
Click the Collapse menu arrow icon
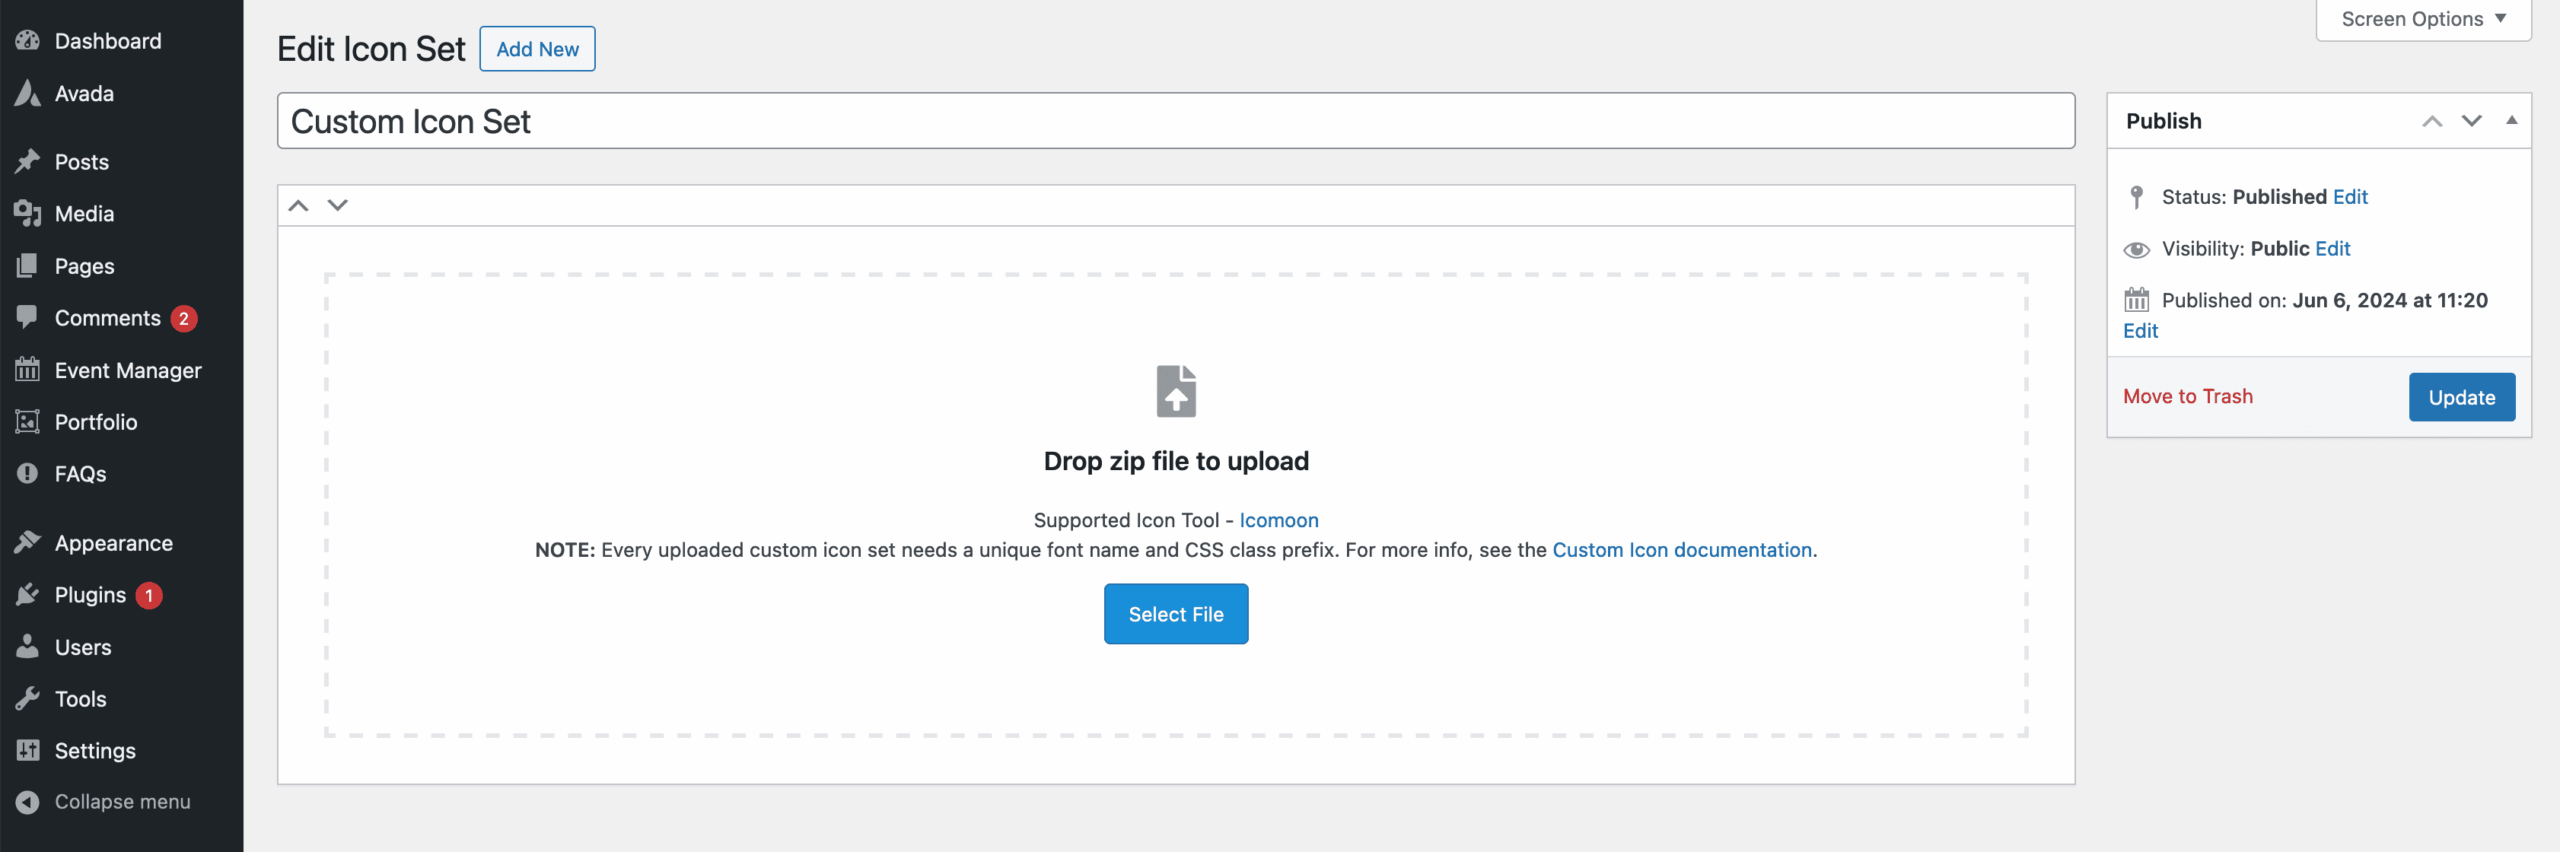coord(28,802)
